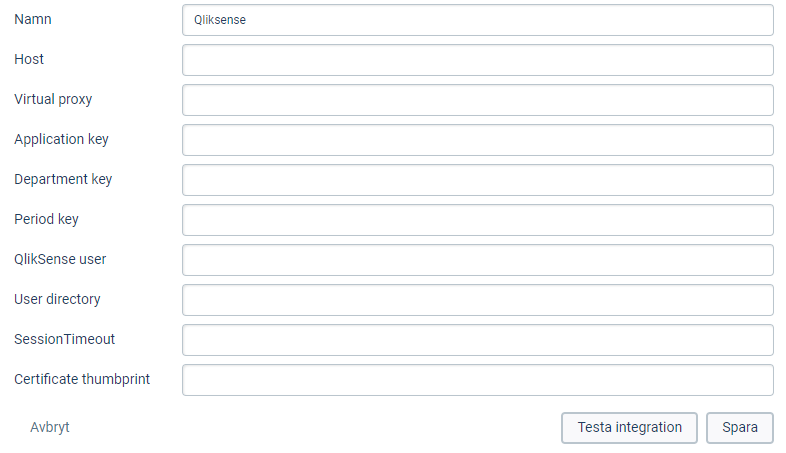Click into the Department key field
Viewport: 786px width, 453px height.
click(477, 180)
